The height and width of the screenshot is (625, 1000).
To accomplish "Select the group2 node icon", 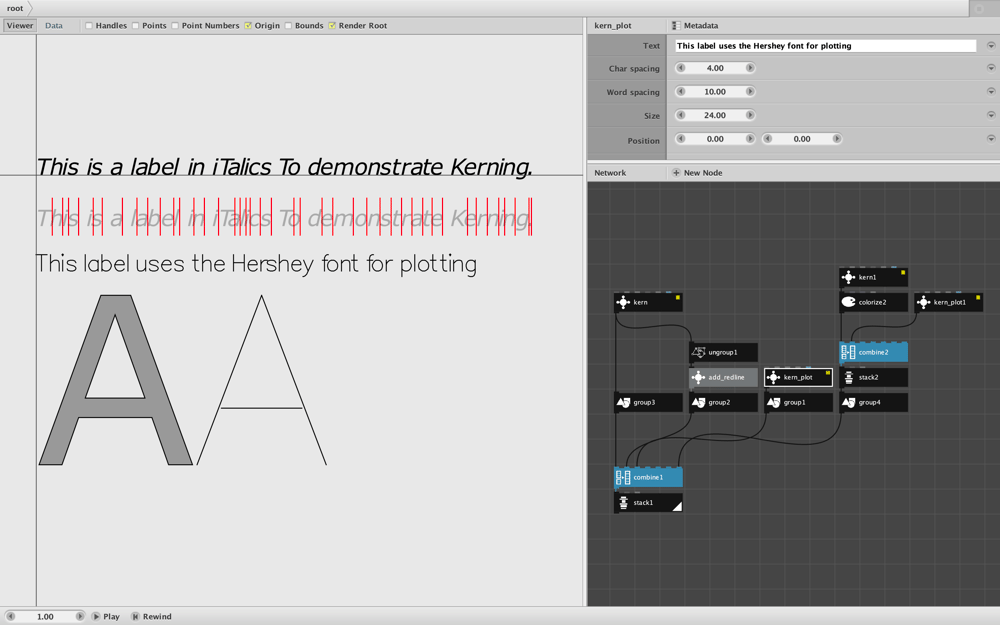I will 698,402.
